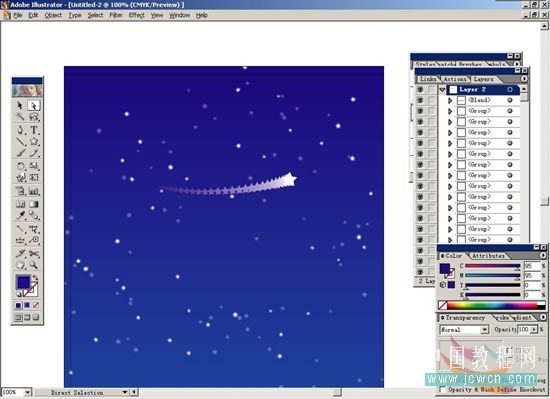Viewport: 550px width, 399px height.
Task: Select the Column Graph tool
Action: click(x=34, y=191)
